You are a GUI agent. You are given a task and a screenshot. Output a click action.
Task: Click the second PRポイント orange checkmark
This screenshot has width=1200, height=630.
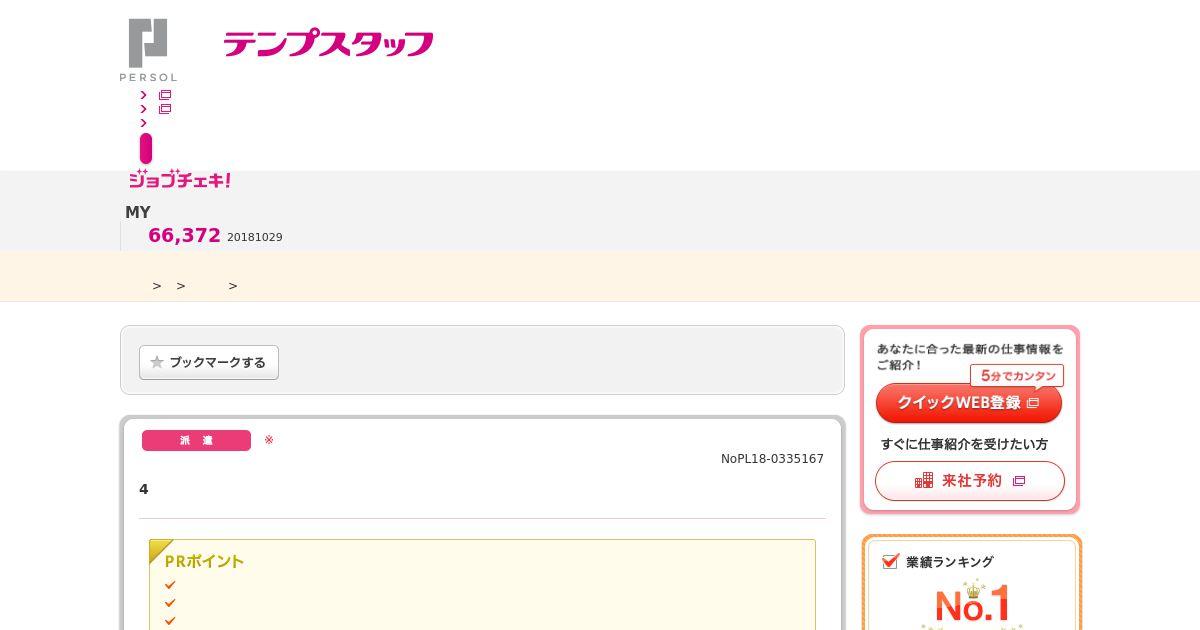(170, 603)
